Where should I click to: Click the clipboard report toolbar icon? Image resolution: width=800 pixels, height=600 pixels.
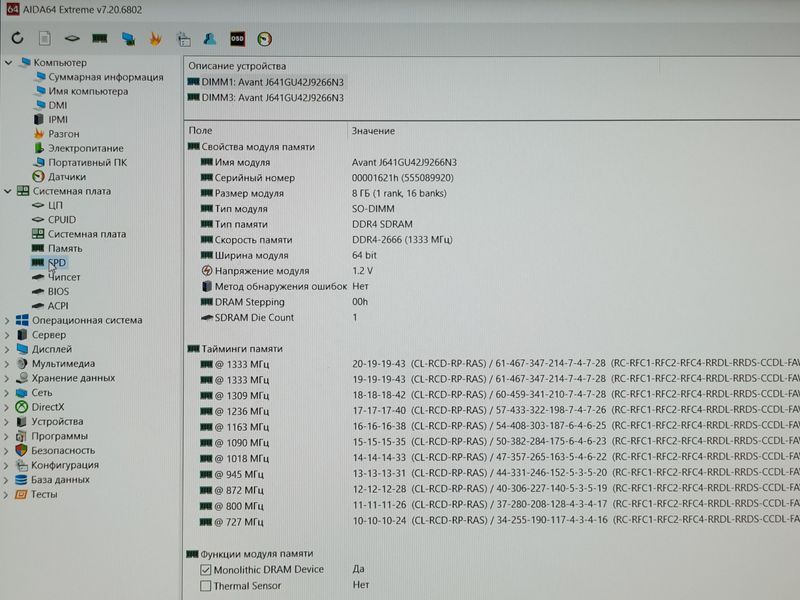(183, 39)
